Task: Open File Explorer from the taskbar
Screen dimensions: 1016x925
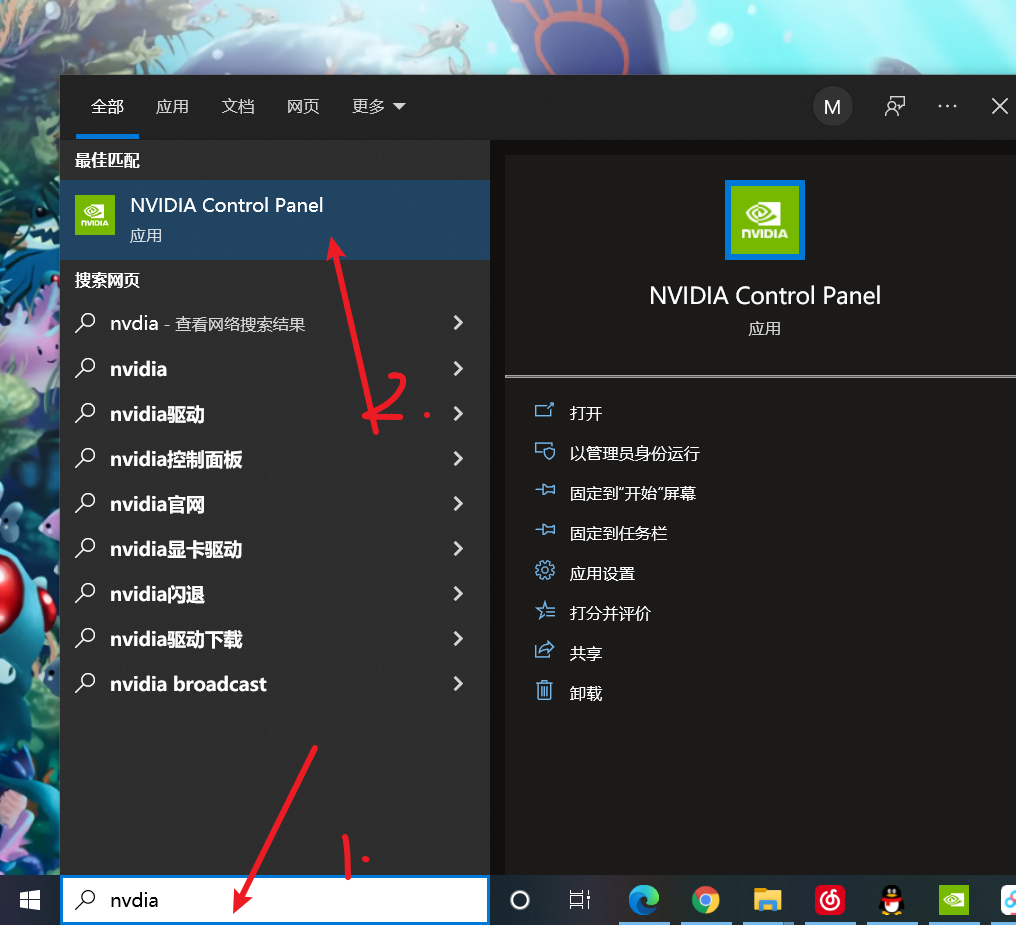Action: pos(767,900)
